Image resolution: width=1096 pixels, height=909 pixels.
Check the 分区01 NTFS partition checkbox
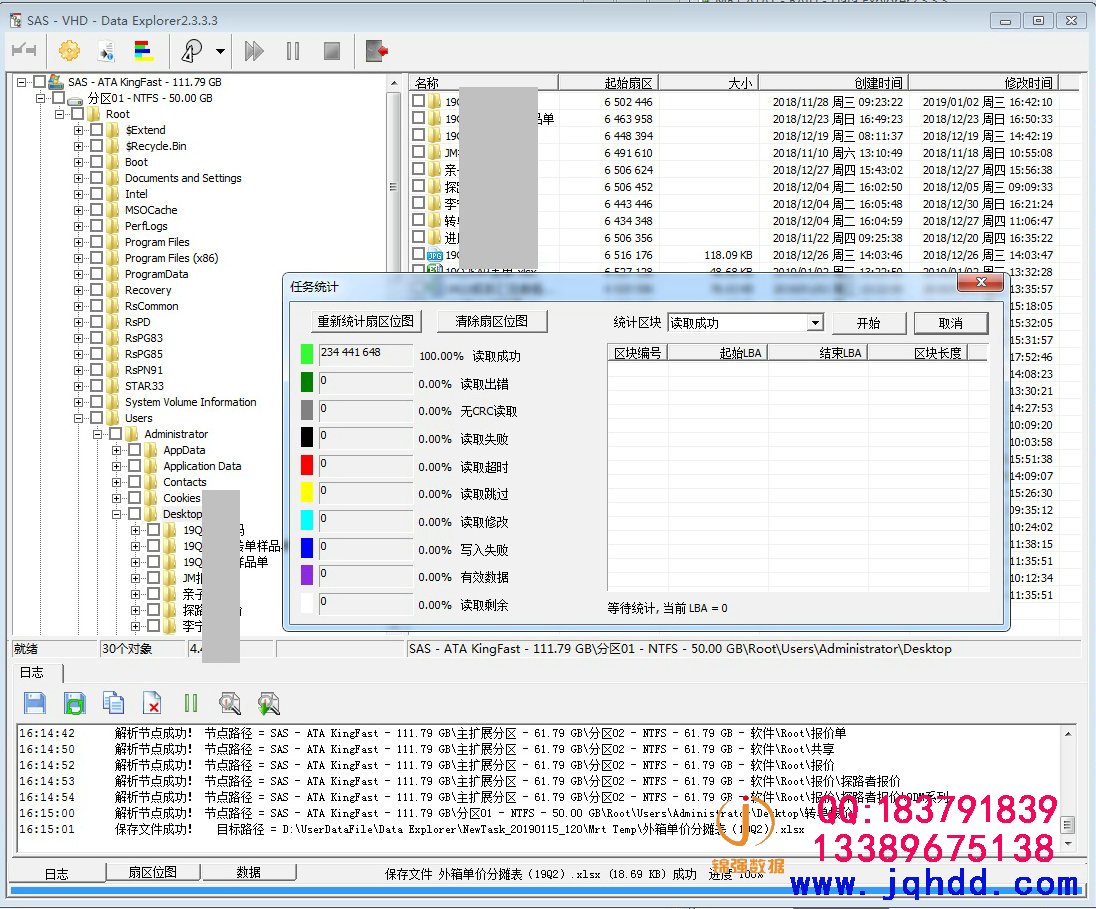pyautogui.click(x=58, y=98)
